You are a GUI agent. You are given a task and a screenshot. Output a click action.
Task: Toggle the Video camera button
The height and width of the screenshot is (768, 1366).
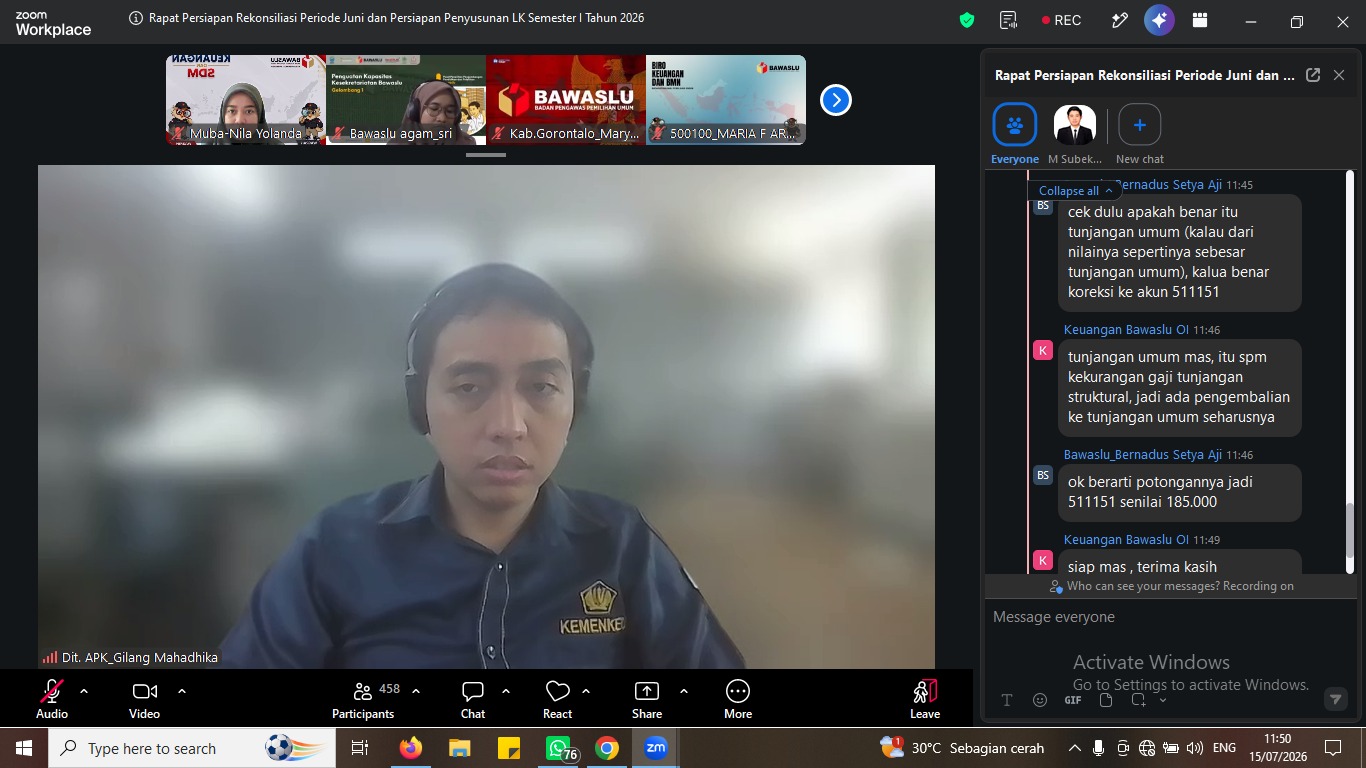pos(144,698)
